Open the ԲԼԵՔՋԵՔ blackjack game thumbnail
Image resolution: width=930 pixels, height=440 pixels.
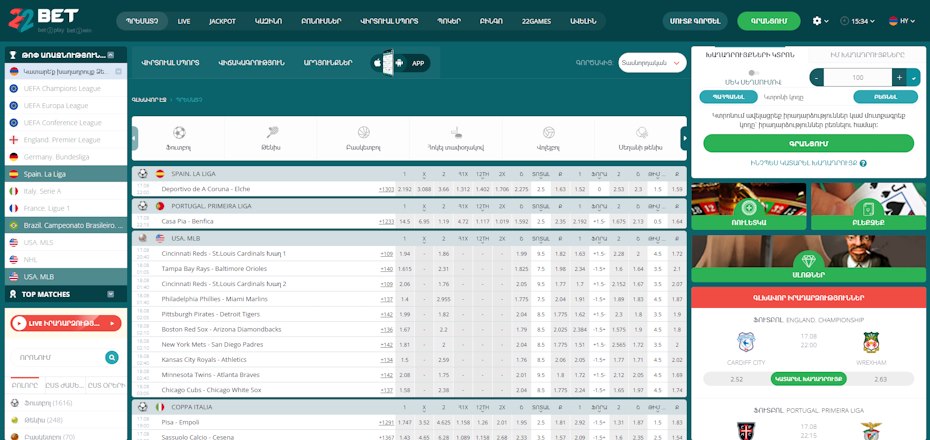(868, 206)
